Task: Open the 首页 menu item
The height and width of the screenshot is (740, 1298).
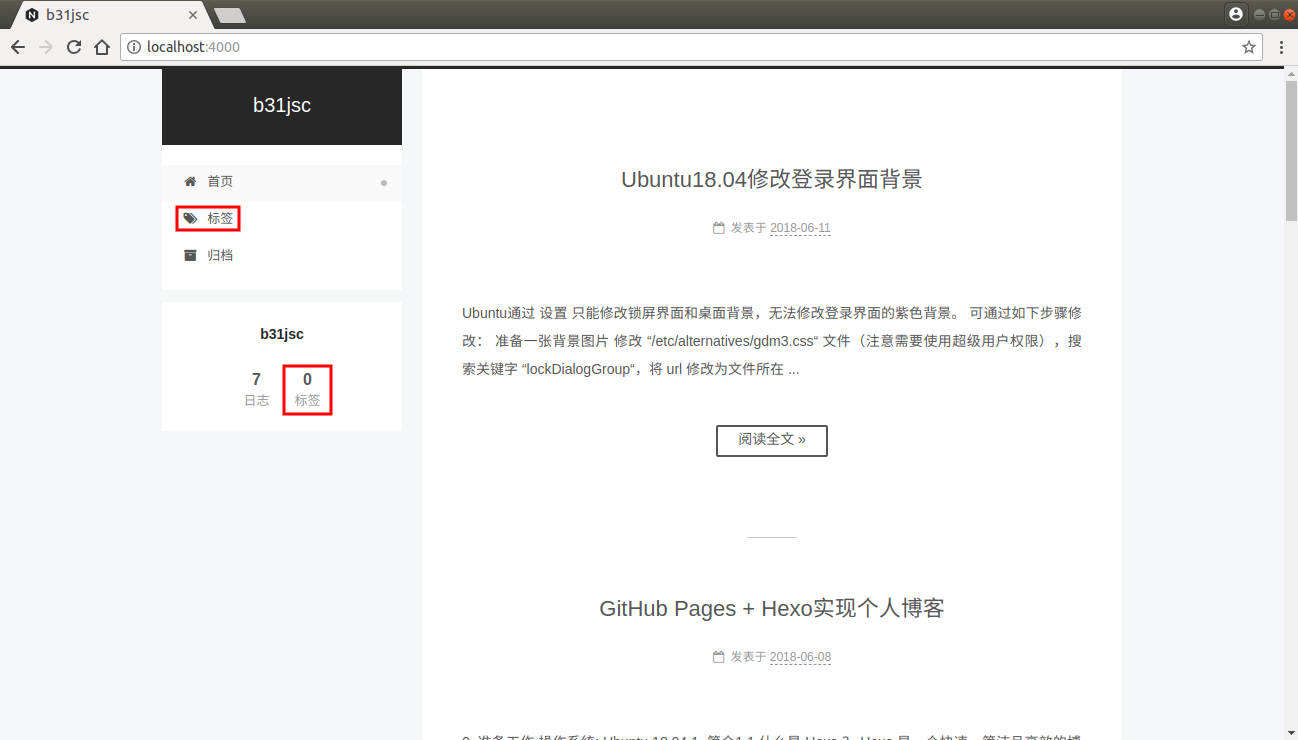Action: click(282, 182)
